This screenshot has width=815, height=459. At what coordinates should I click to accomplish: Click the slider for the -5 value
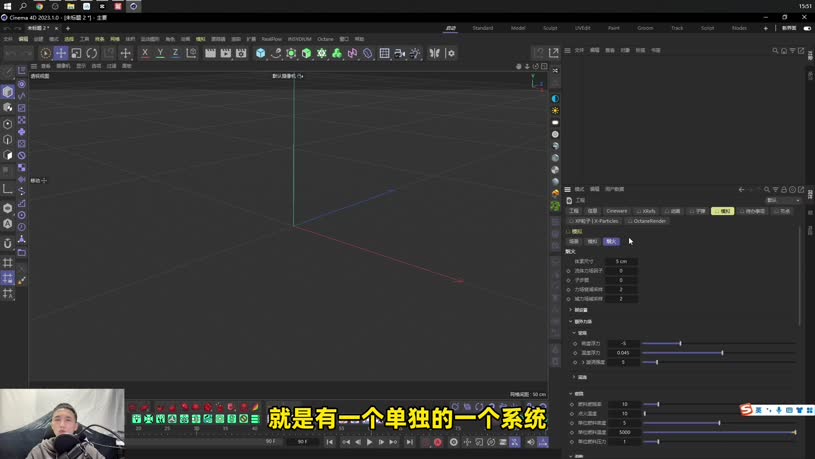tap(719, 344)
